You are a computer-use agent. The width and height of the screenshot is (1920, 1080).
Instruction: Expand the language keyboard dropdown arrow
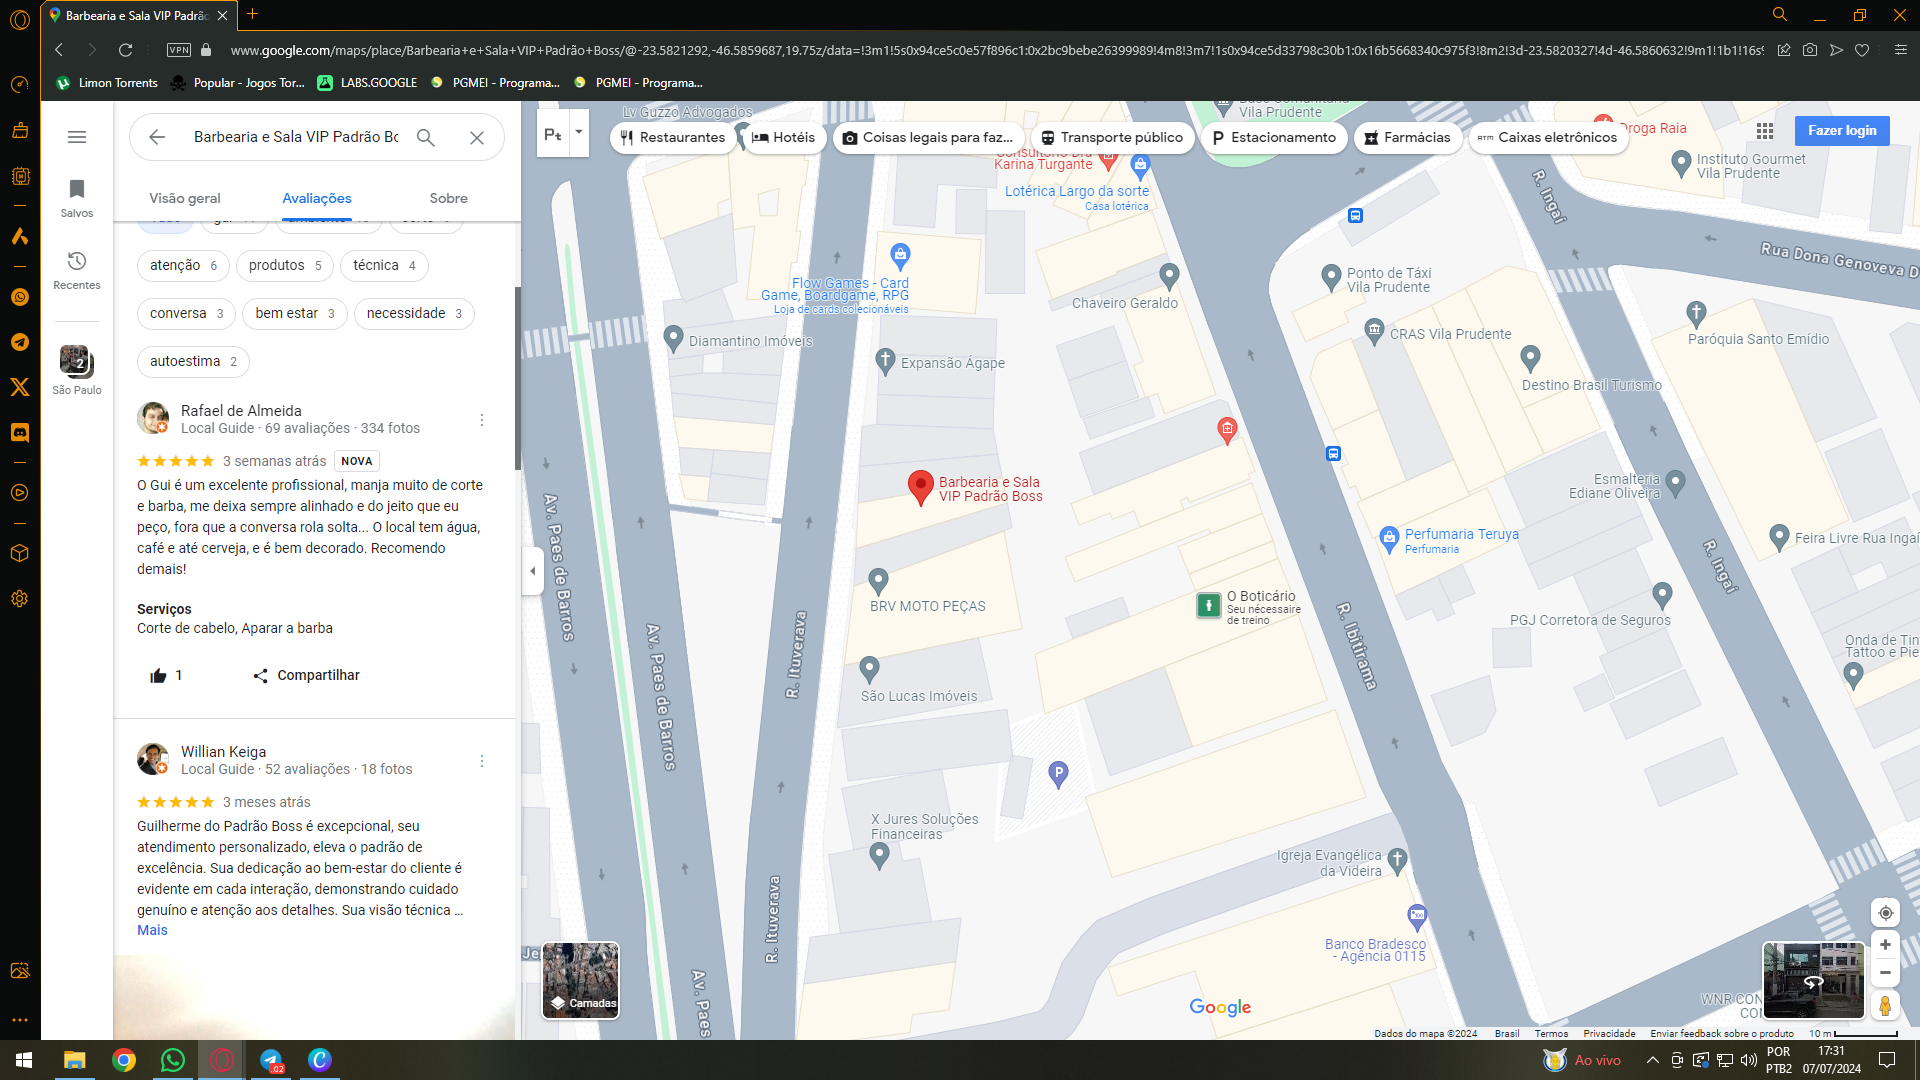[x=578, y=133]
